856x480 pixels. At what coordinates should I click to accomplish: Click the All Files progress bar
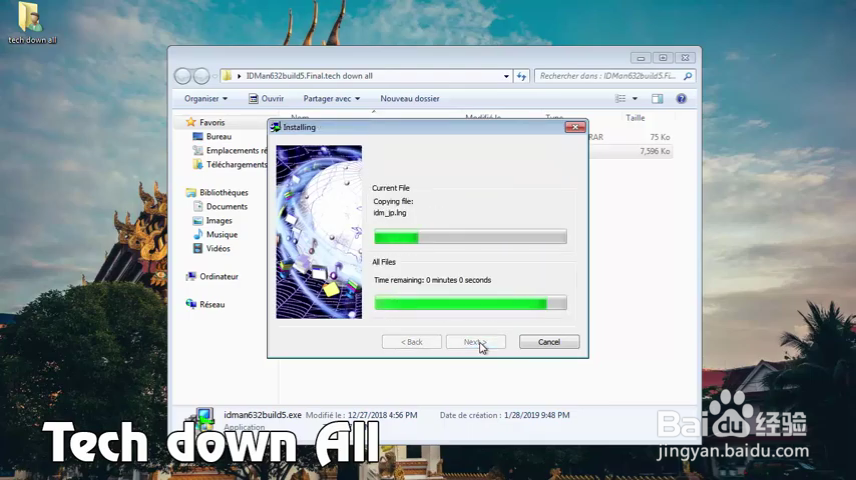(470, 303)
